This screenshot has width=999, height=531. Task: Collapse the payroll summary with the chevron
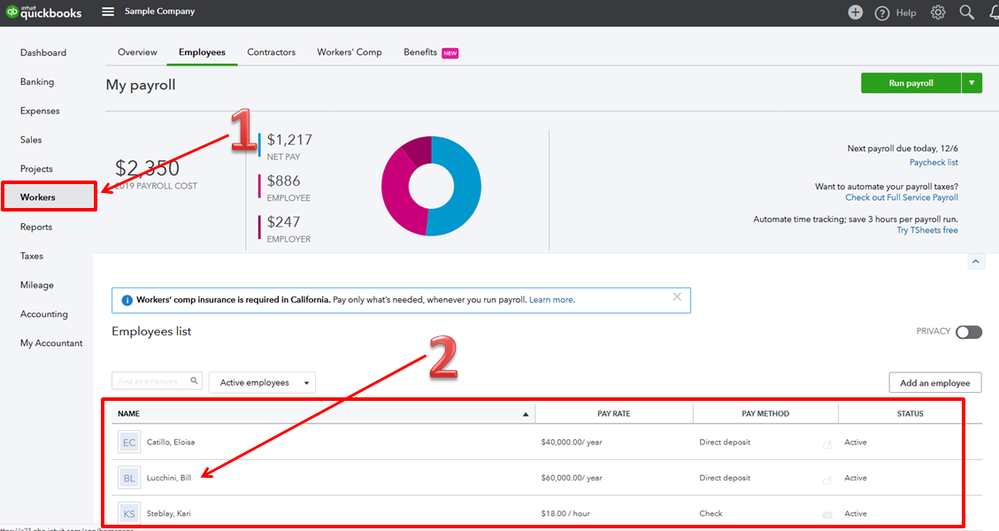tap(976, 261)
